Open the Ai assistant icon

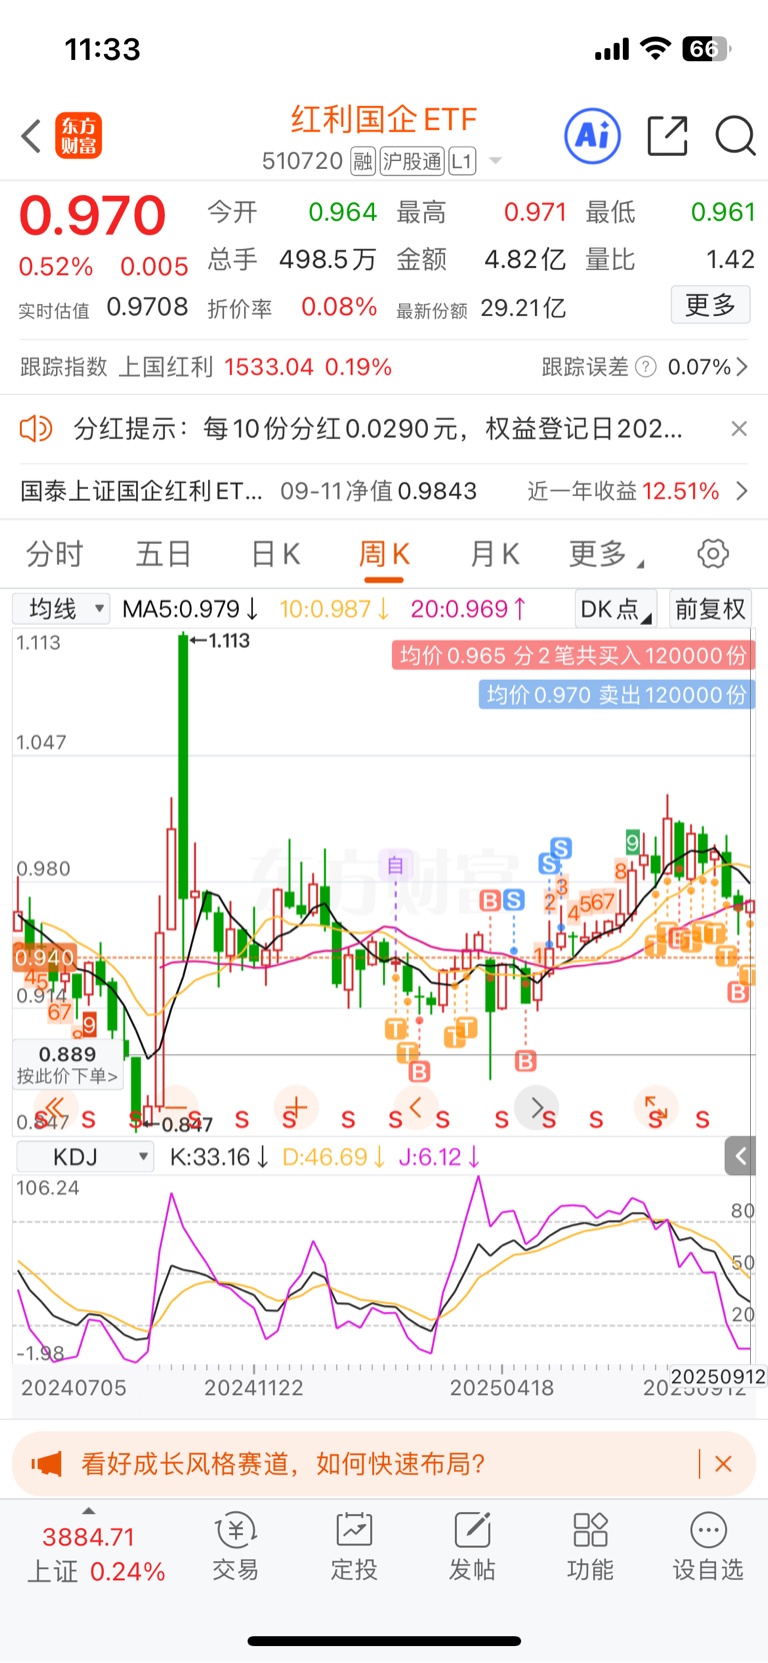pyautogui.click(x=593, y=135)
